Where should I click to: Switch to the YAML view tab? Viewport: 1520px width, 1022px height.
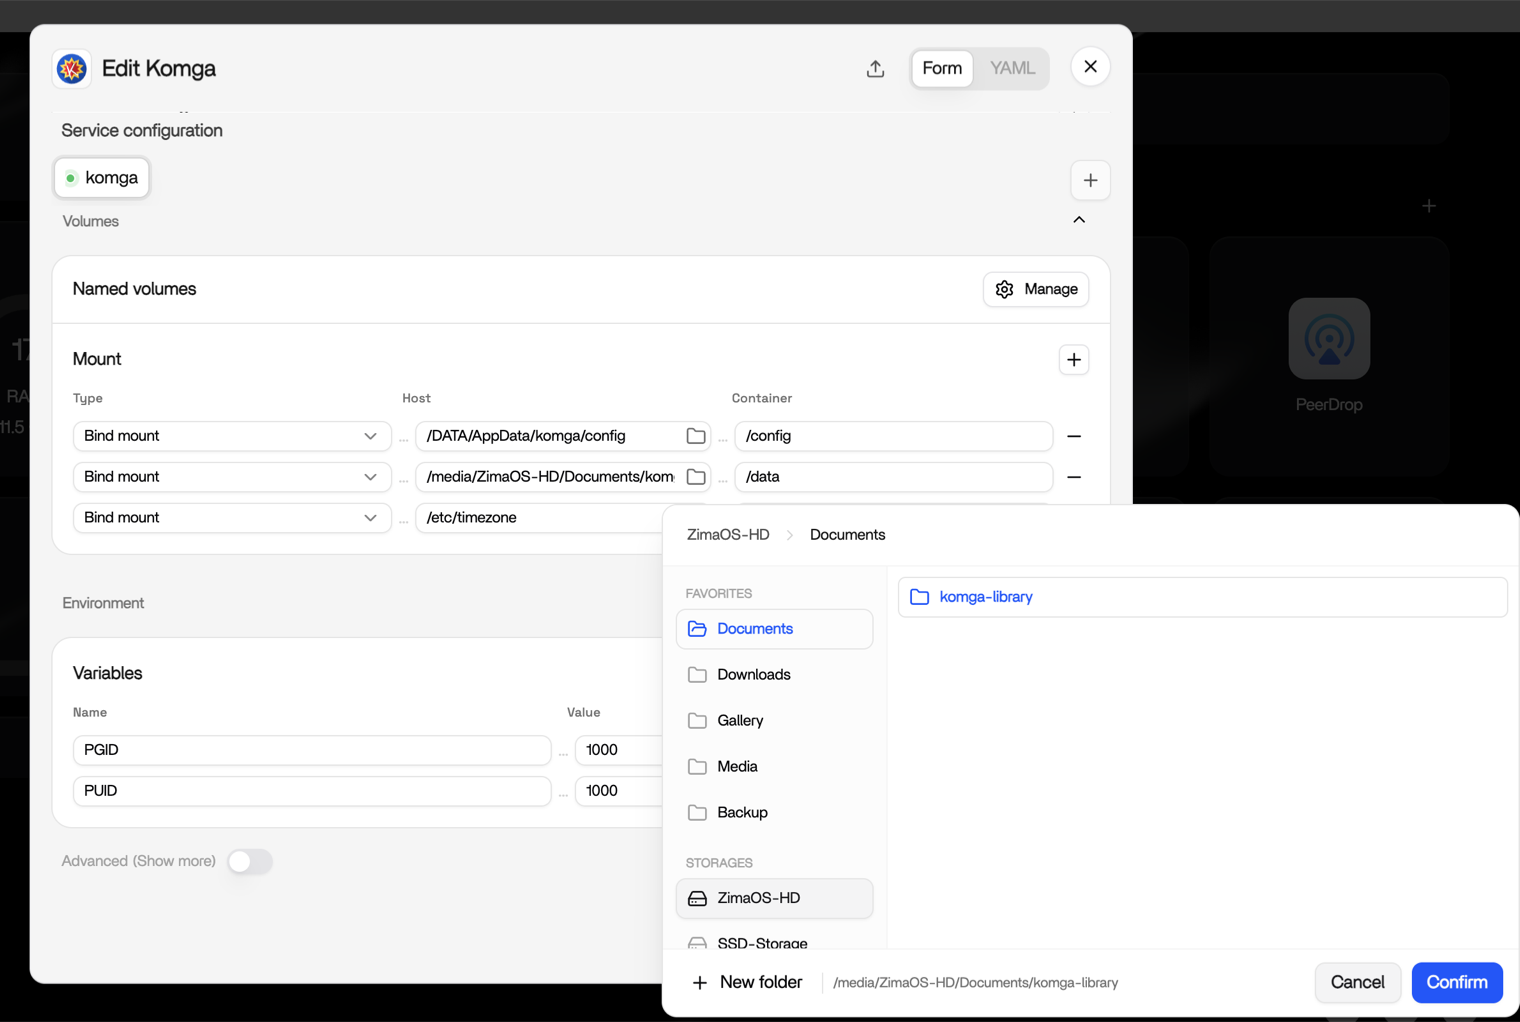(x=1012, y=68)
